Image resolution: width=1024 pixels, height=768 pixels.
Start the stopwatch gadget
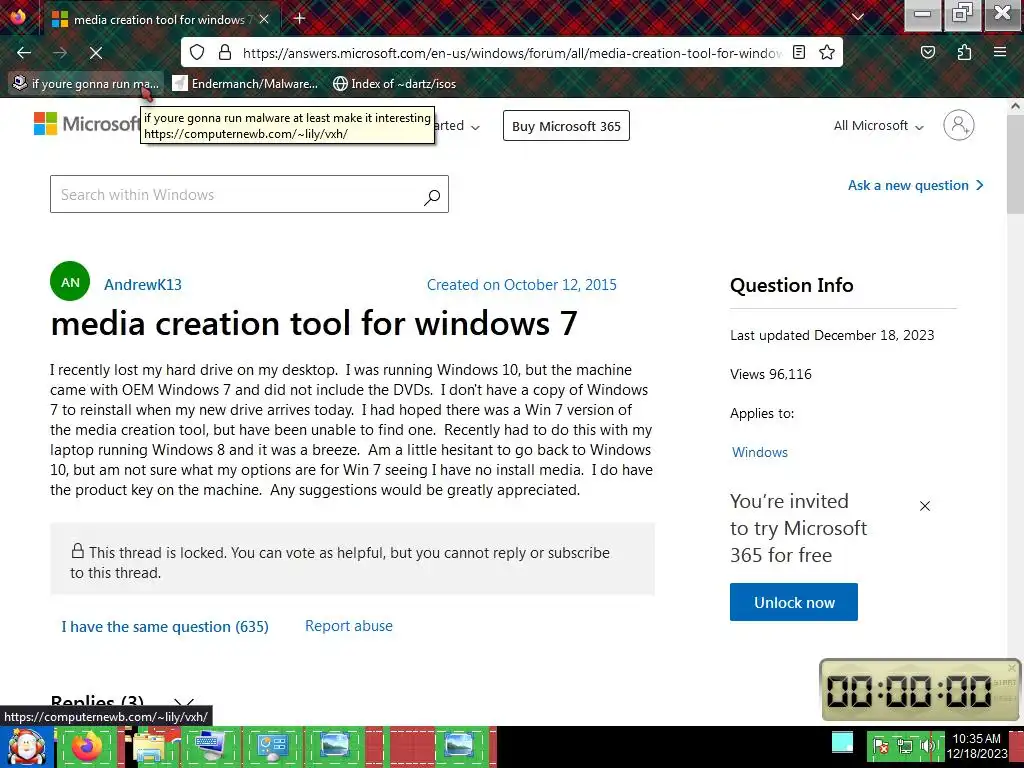pos(1004,682)
